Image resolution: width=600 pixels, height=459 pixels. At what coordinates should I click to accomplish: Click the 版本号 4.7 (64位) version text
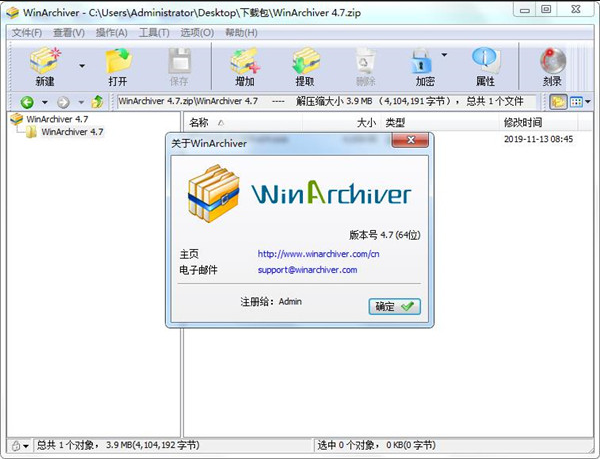385,235
